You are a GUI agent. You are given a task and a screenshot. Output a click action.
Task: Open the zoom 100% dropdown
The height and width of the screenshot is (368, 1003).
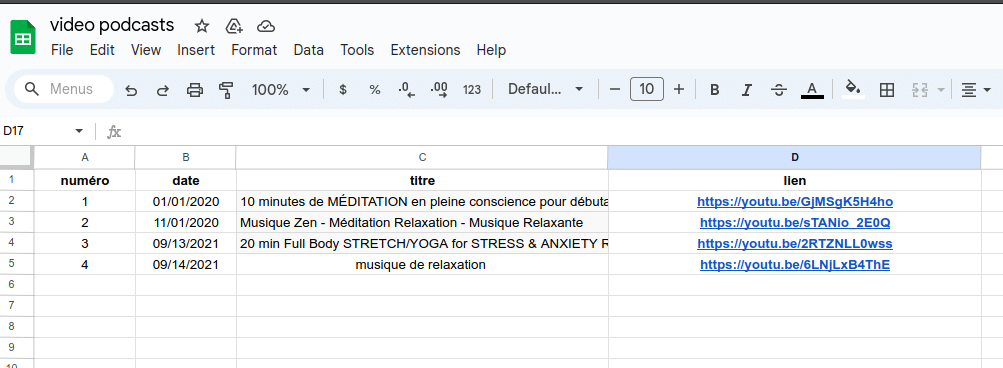pos(281,90)
